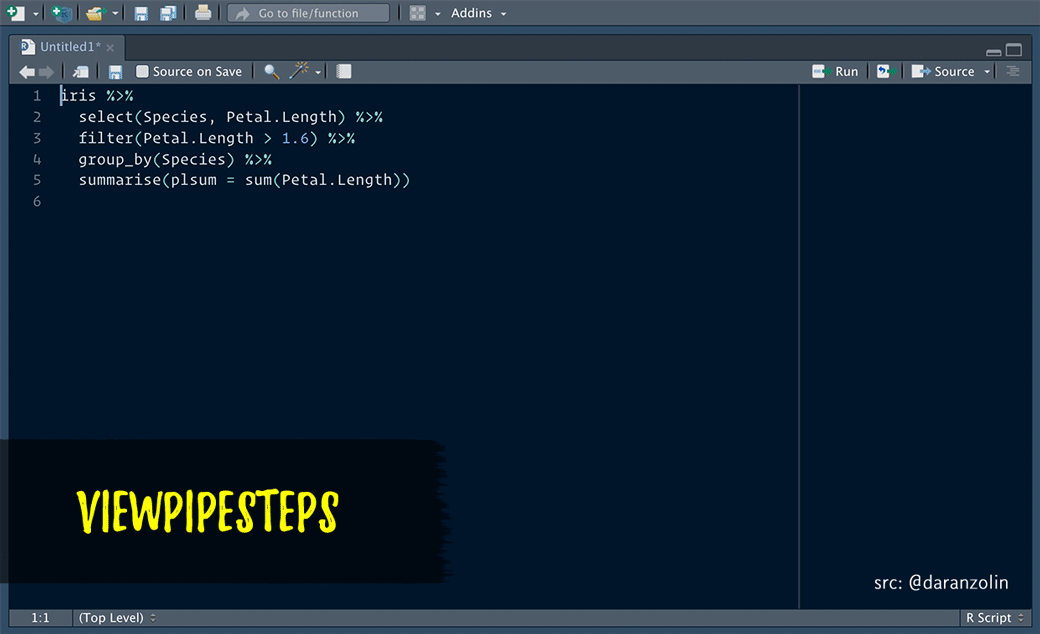Select the Untitled1 editor tab
The width and height of the screenshot is (1040, 634).
[65, 46]
